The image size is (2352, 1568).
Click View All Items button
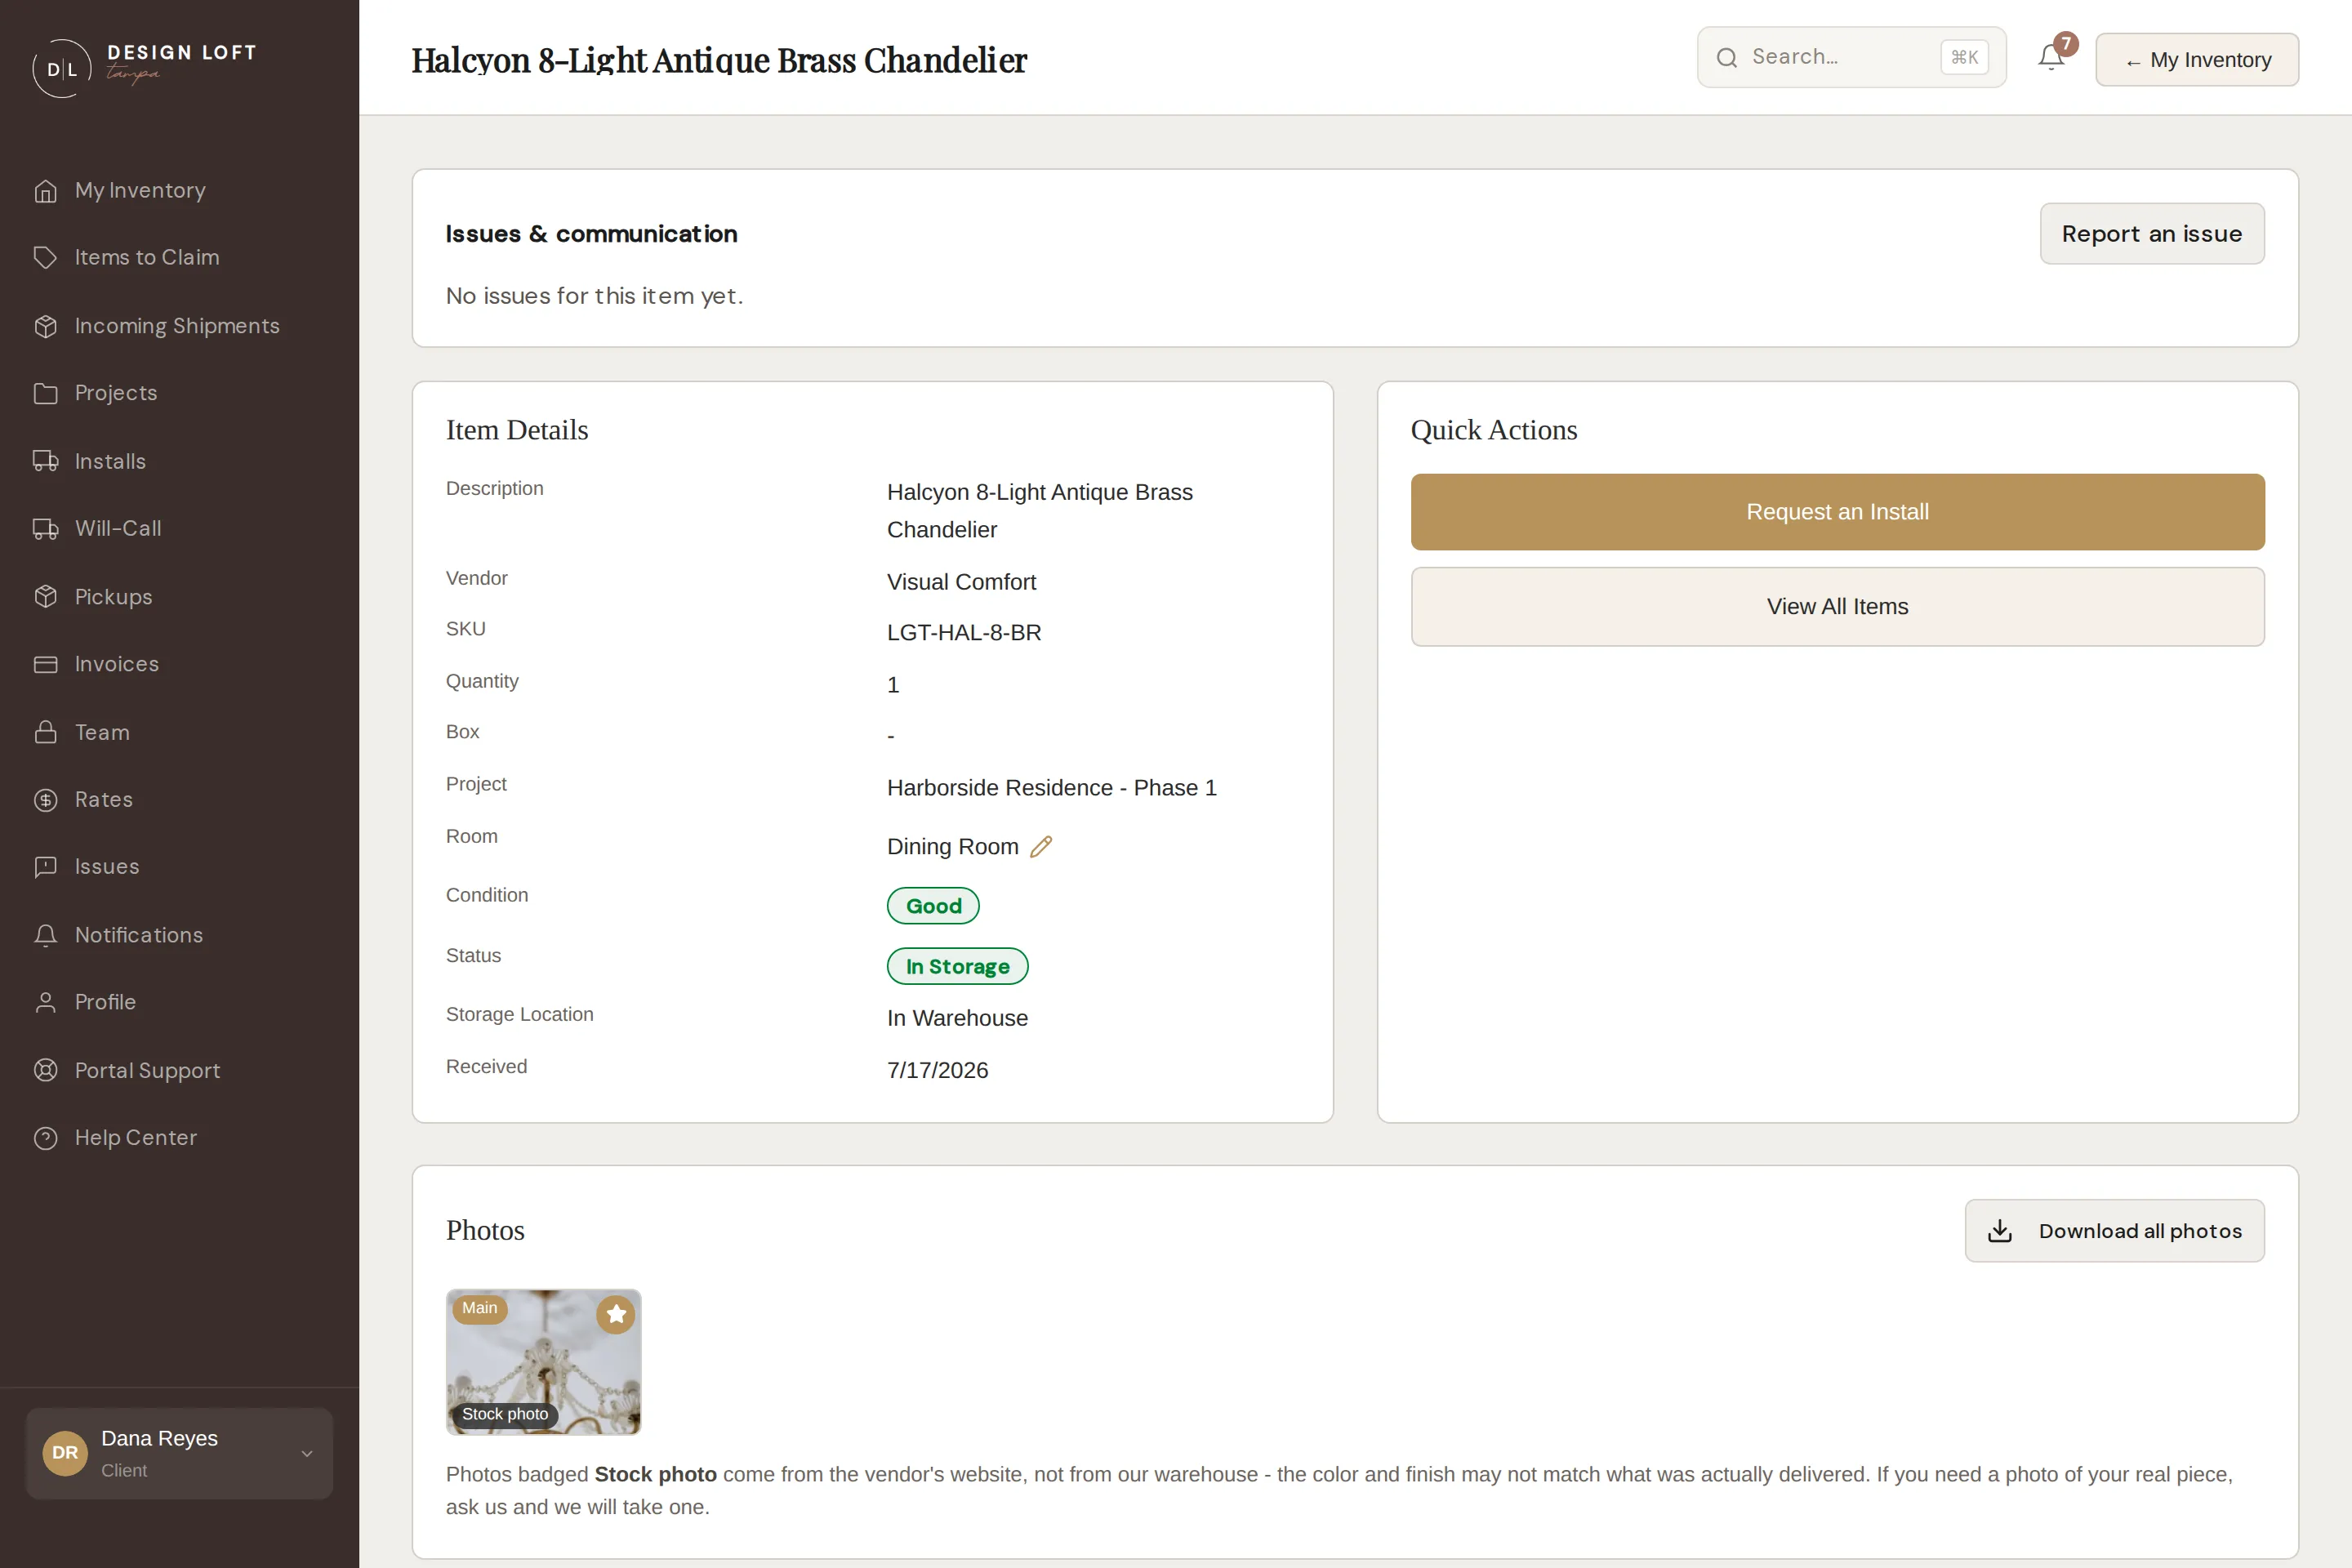tap(1837, 607)
